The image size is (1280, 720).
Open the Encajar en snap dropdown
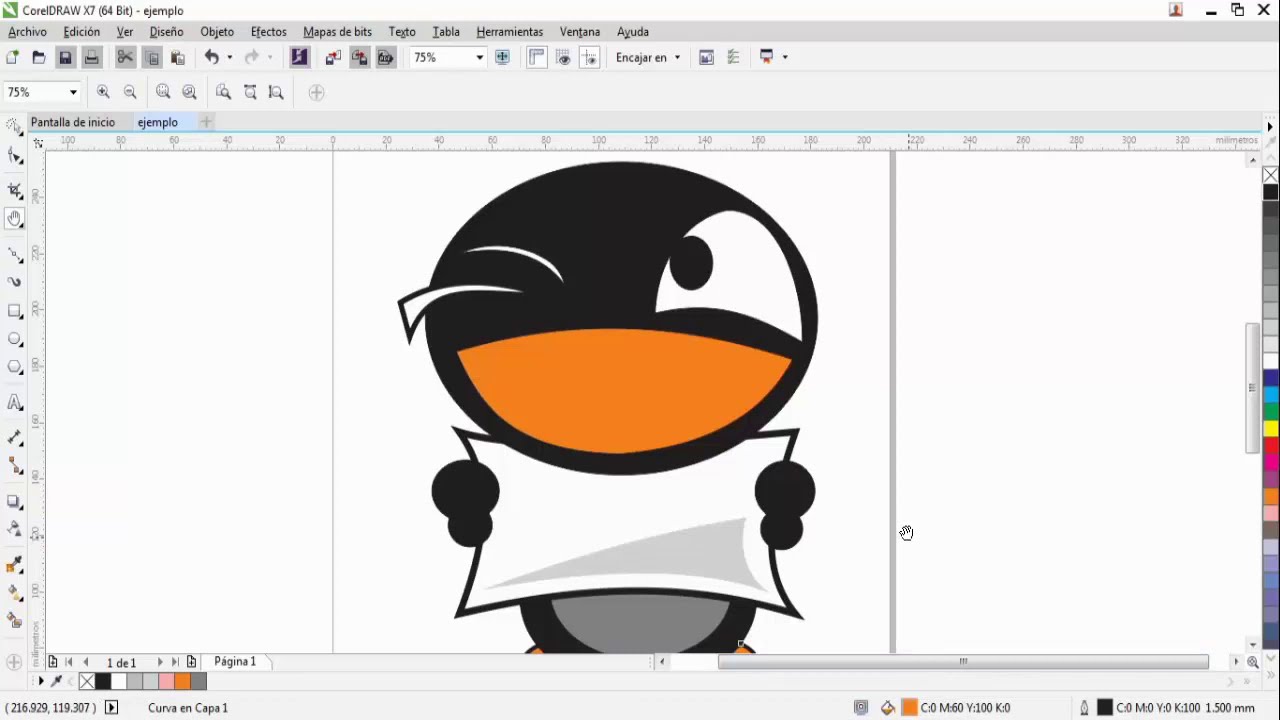pos(648,57)
